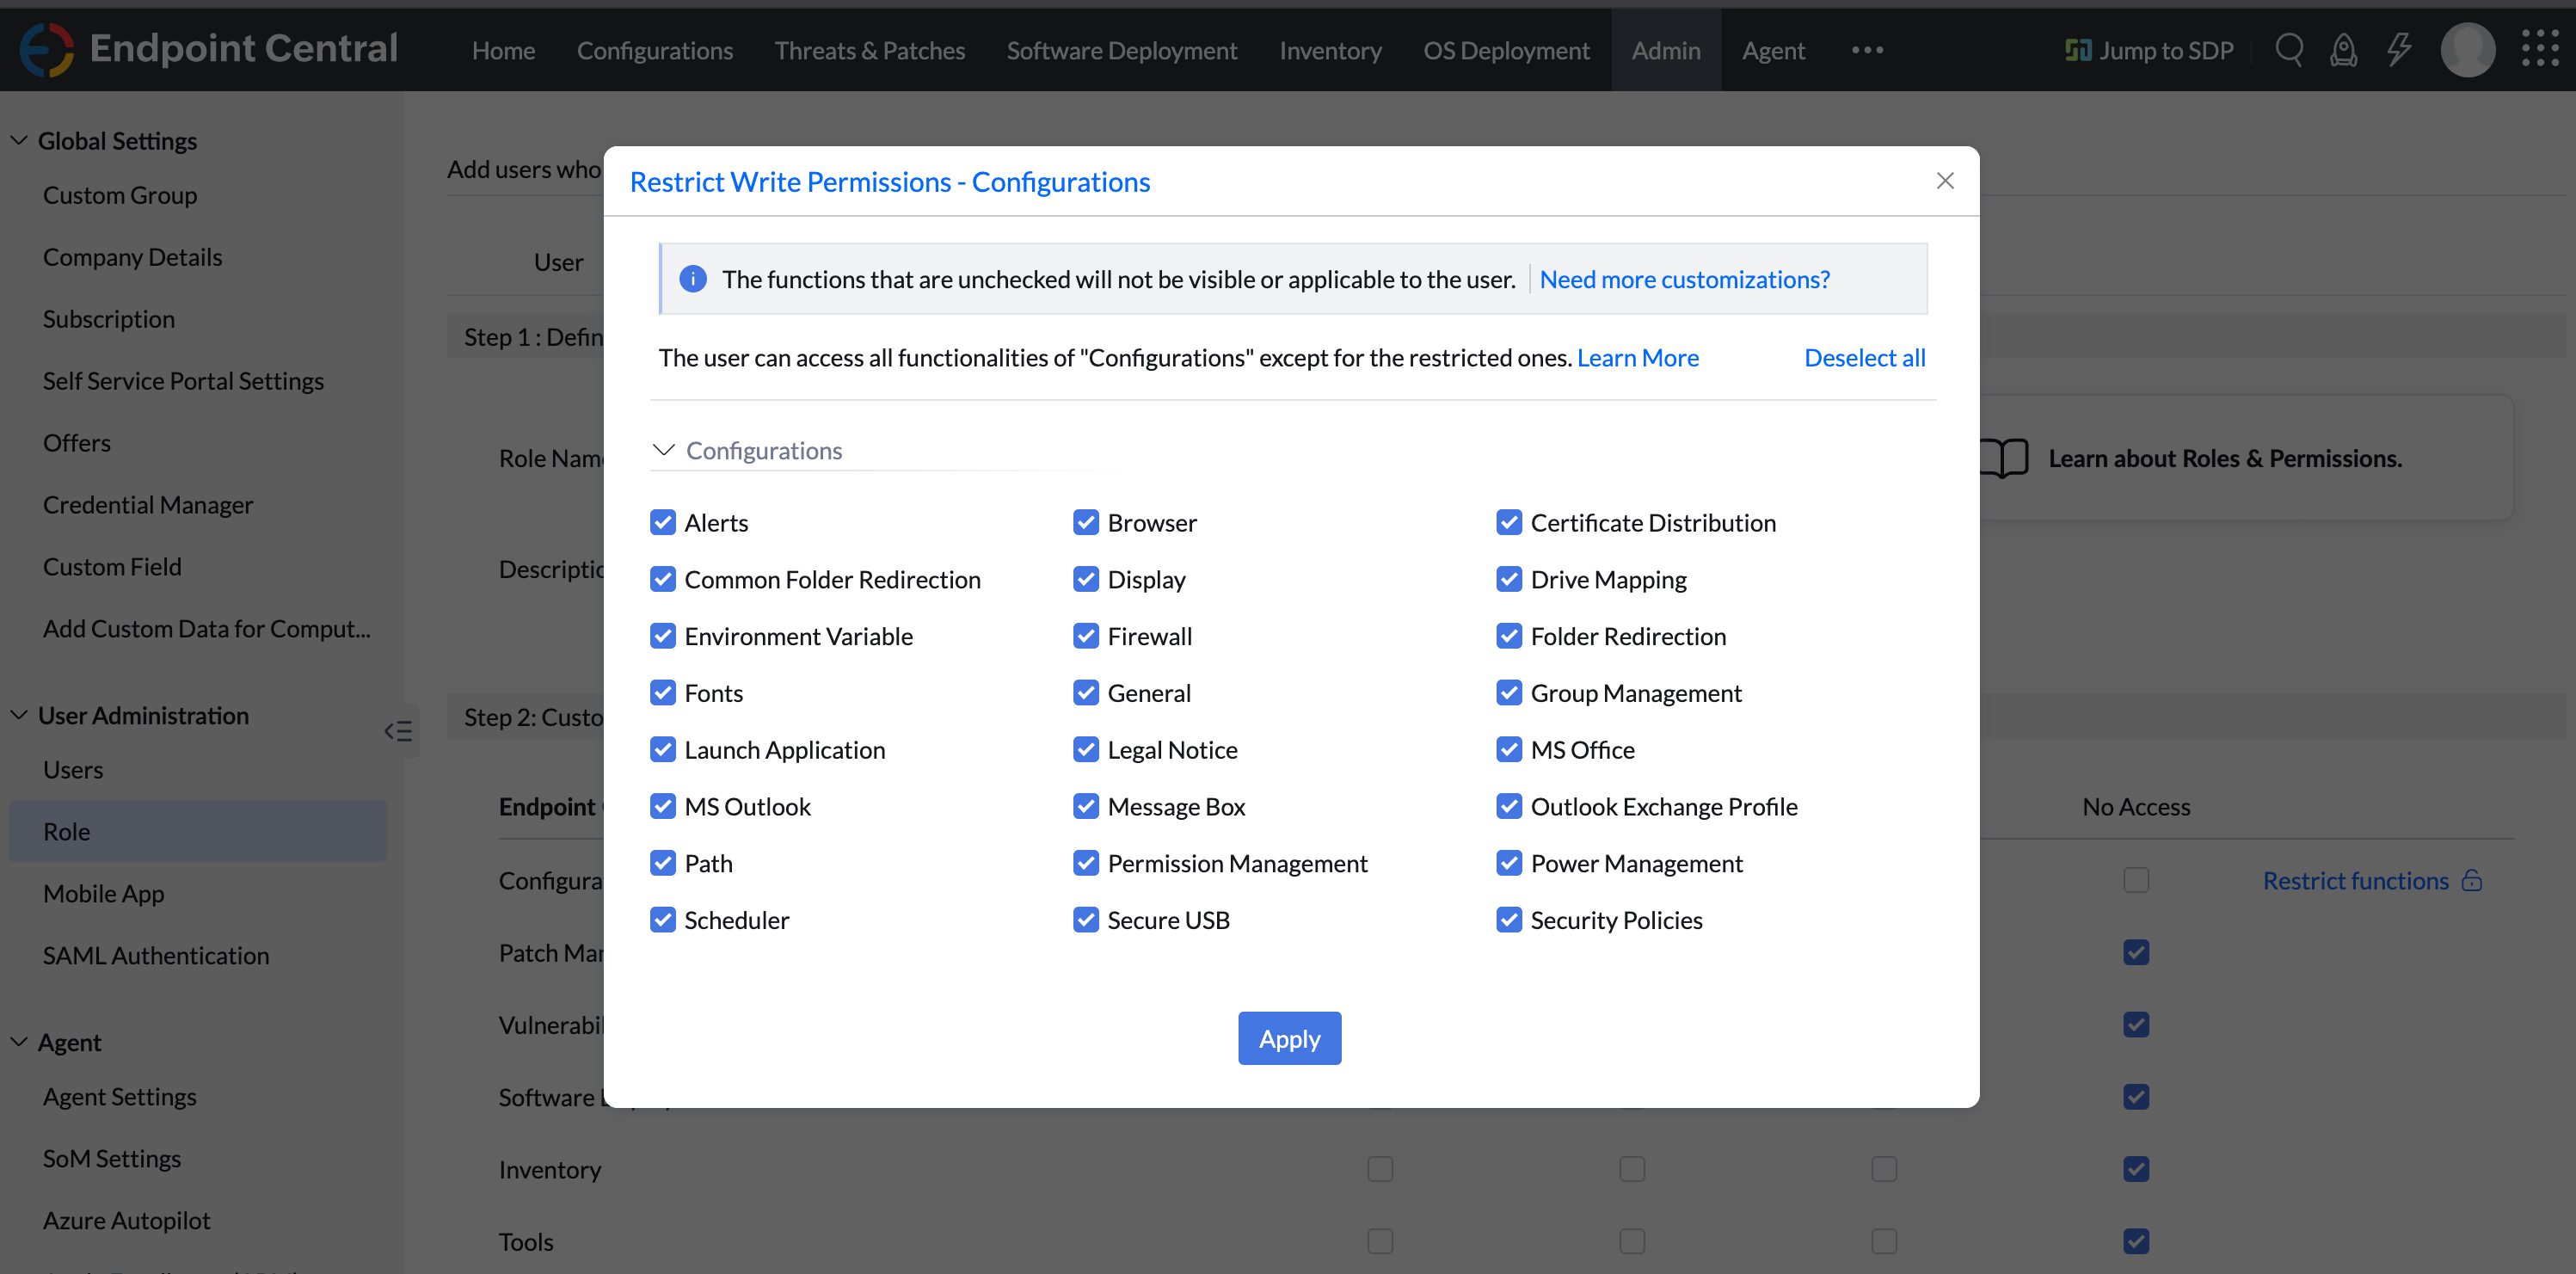Uncheck the Firewall permission
The width and height of the screenshot is (2576, 1274).
(x=1086, y=635)
